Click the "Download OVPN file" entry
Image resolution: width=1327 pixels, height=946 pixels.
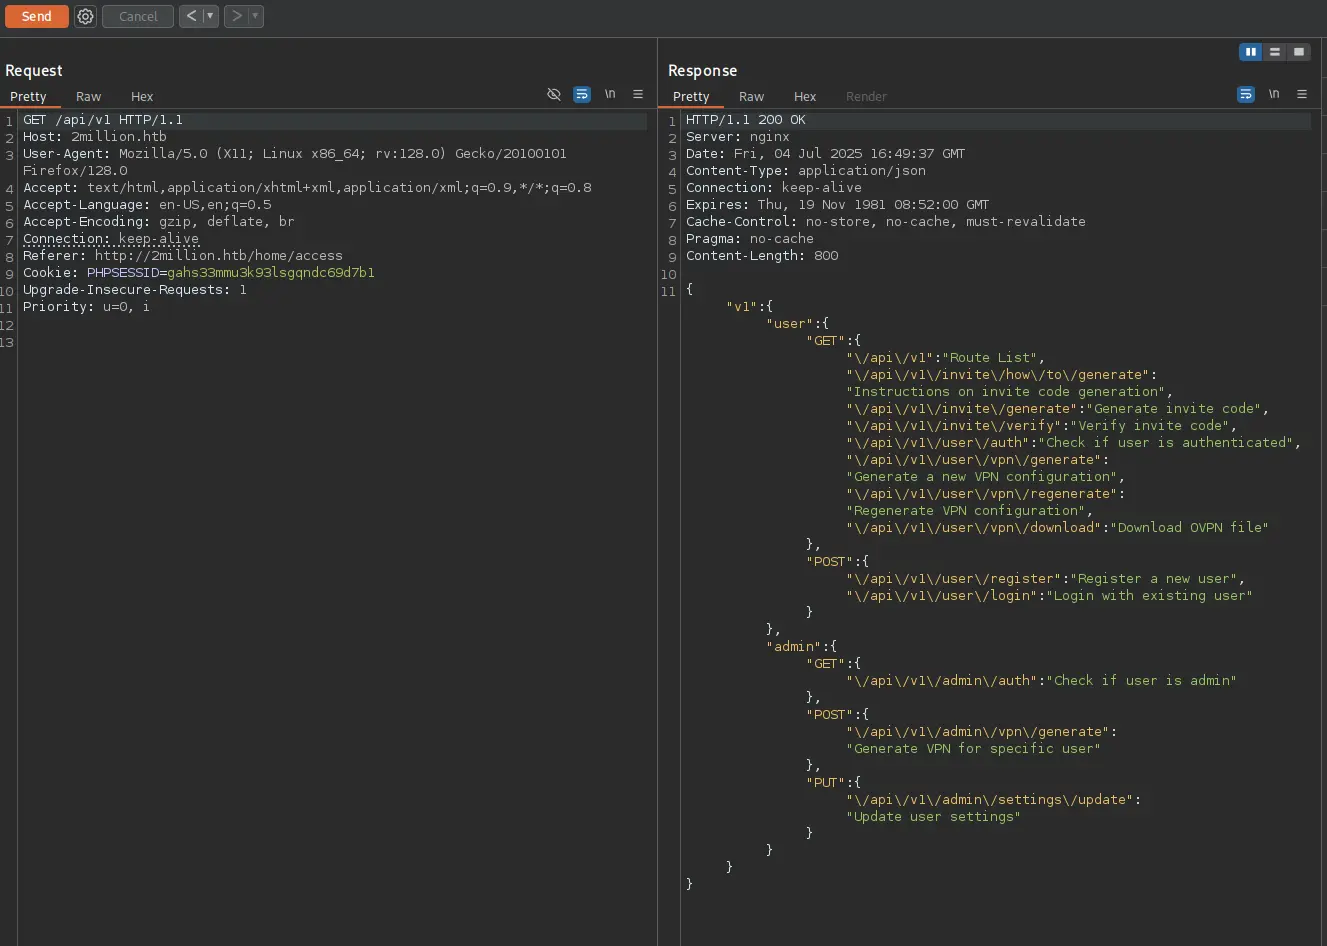point(1190,528)
